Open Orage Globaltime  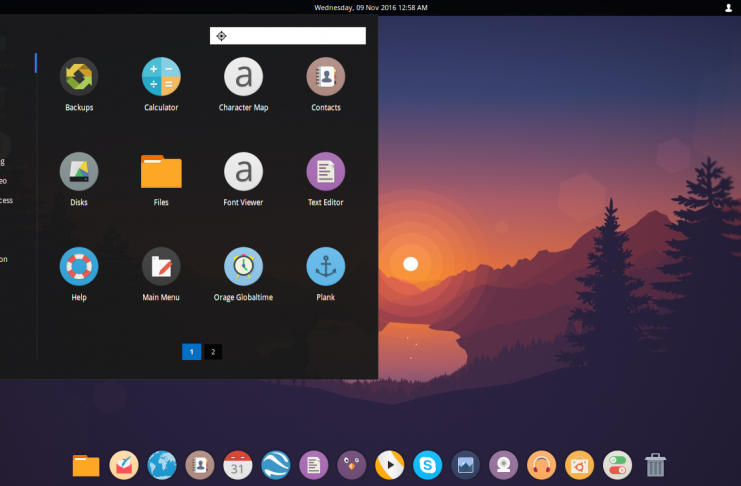point(243,267)
